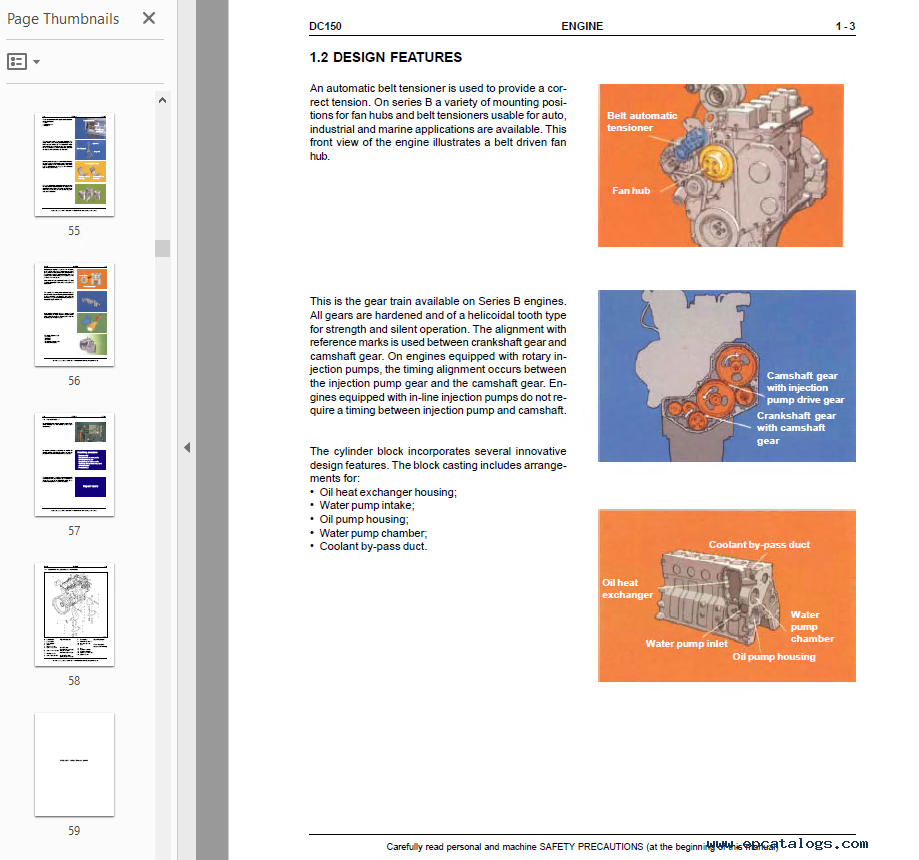This screenshot has height=860, width=919.
Task: Click the 1.2 DESIGN FEATURES heading
Action: pyautogui.click(x=386, y=57)
